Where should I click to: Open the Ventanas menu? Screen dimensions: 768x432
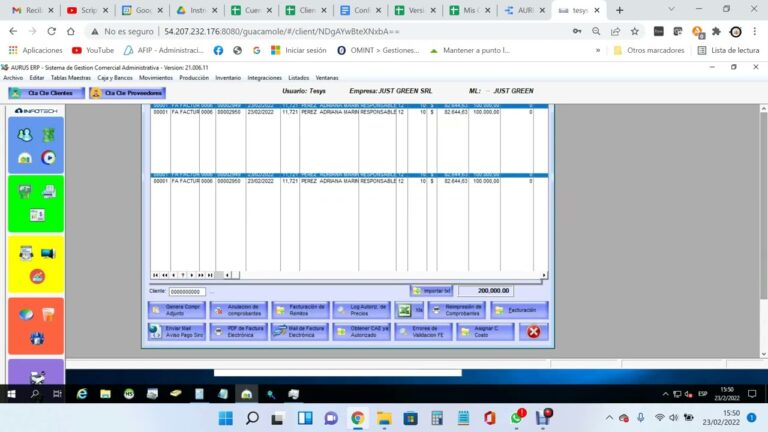click(x=327, y=78)
